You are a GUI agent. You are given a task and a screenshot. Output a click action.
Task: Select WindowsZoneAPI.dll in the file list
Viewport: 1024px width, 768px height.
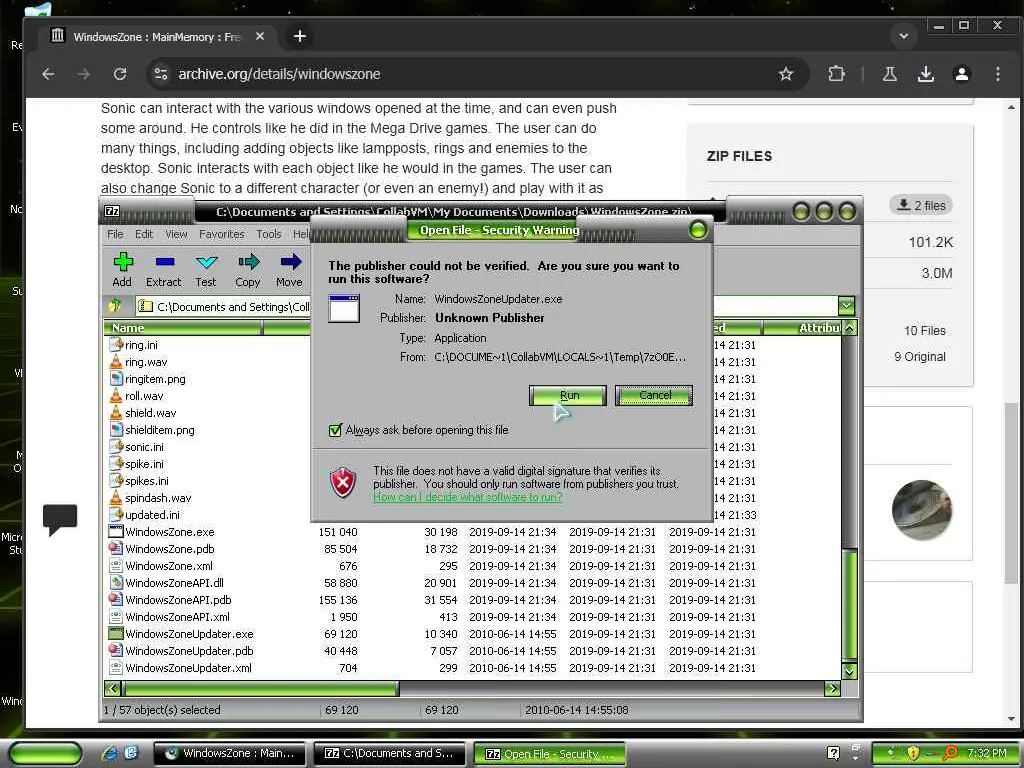point(174,583)
